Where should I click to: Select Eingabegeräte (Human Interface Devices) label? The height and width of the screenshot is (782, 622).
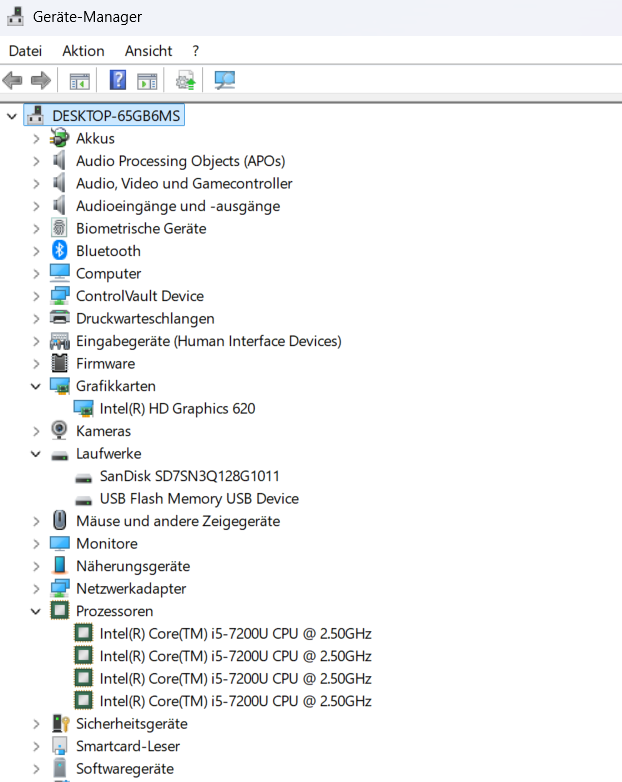click(208, 341)
